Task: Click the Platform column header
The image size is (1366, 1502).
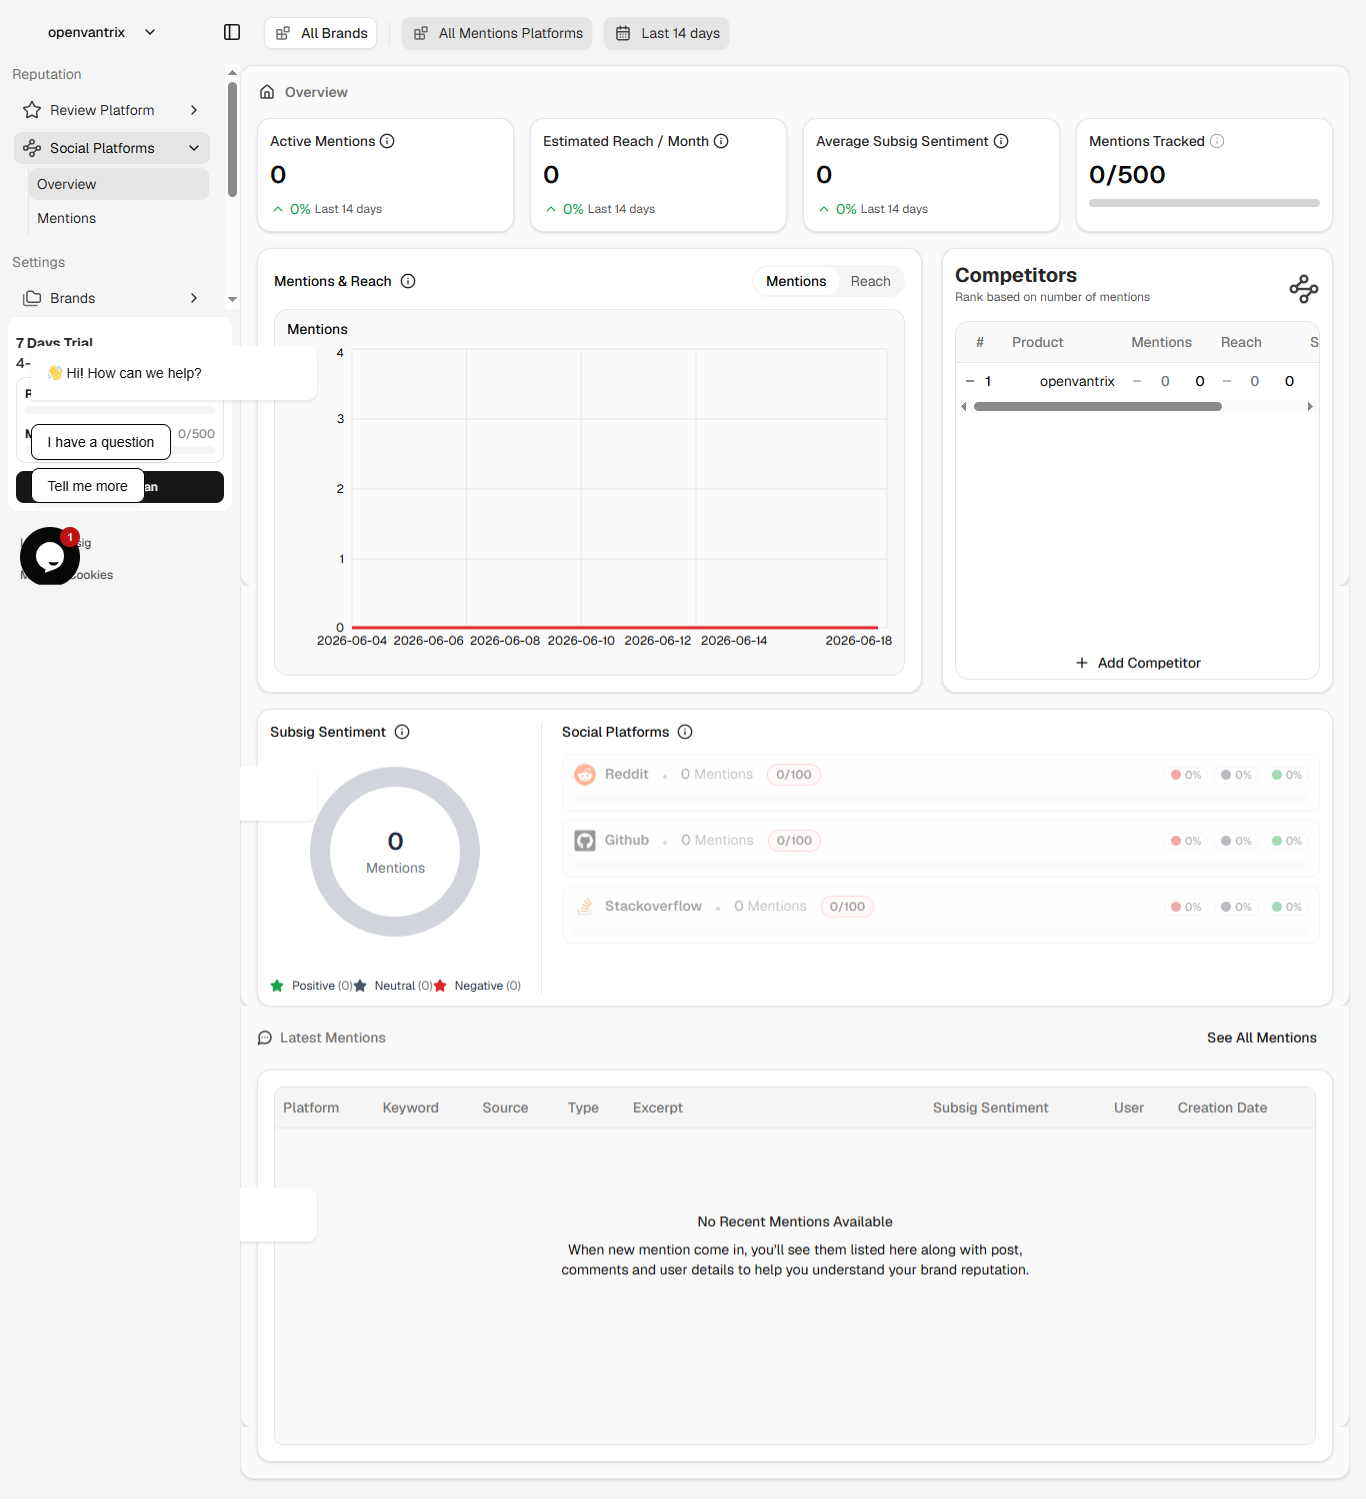Action: pos(311,1108)
